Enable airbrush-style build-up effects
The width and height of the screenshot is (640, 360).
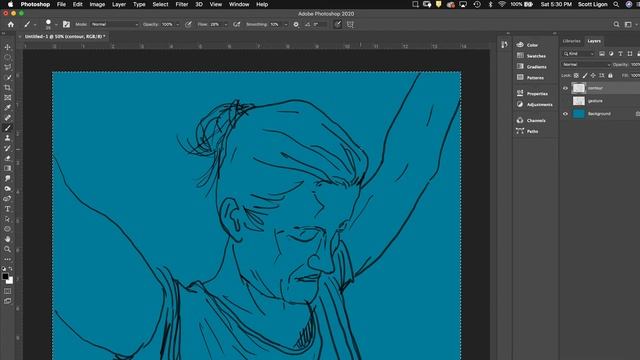tap(236, 24)
